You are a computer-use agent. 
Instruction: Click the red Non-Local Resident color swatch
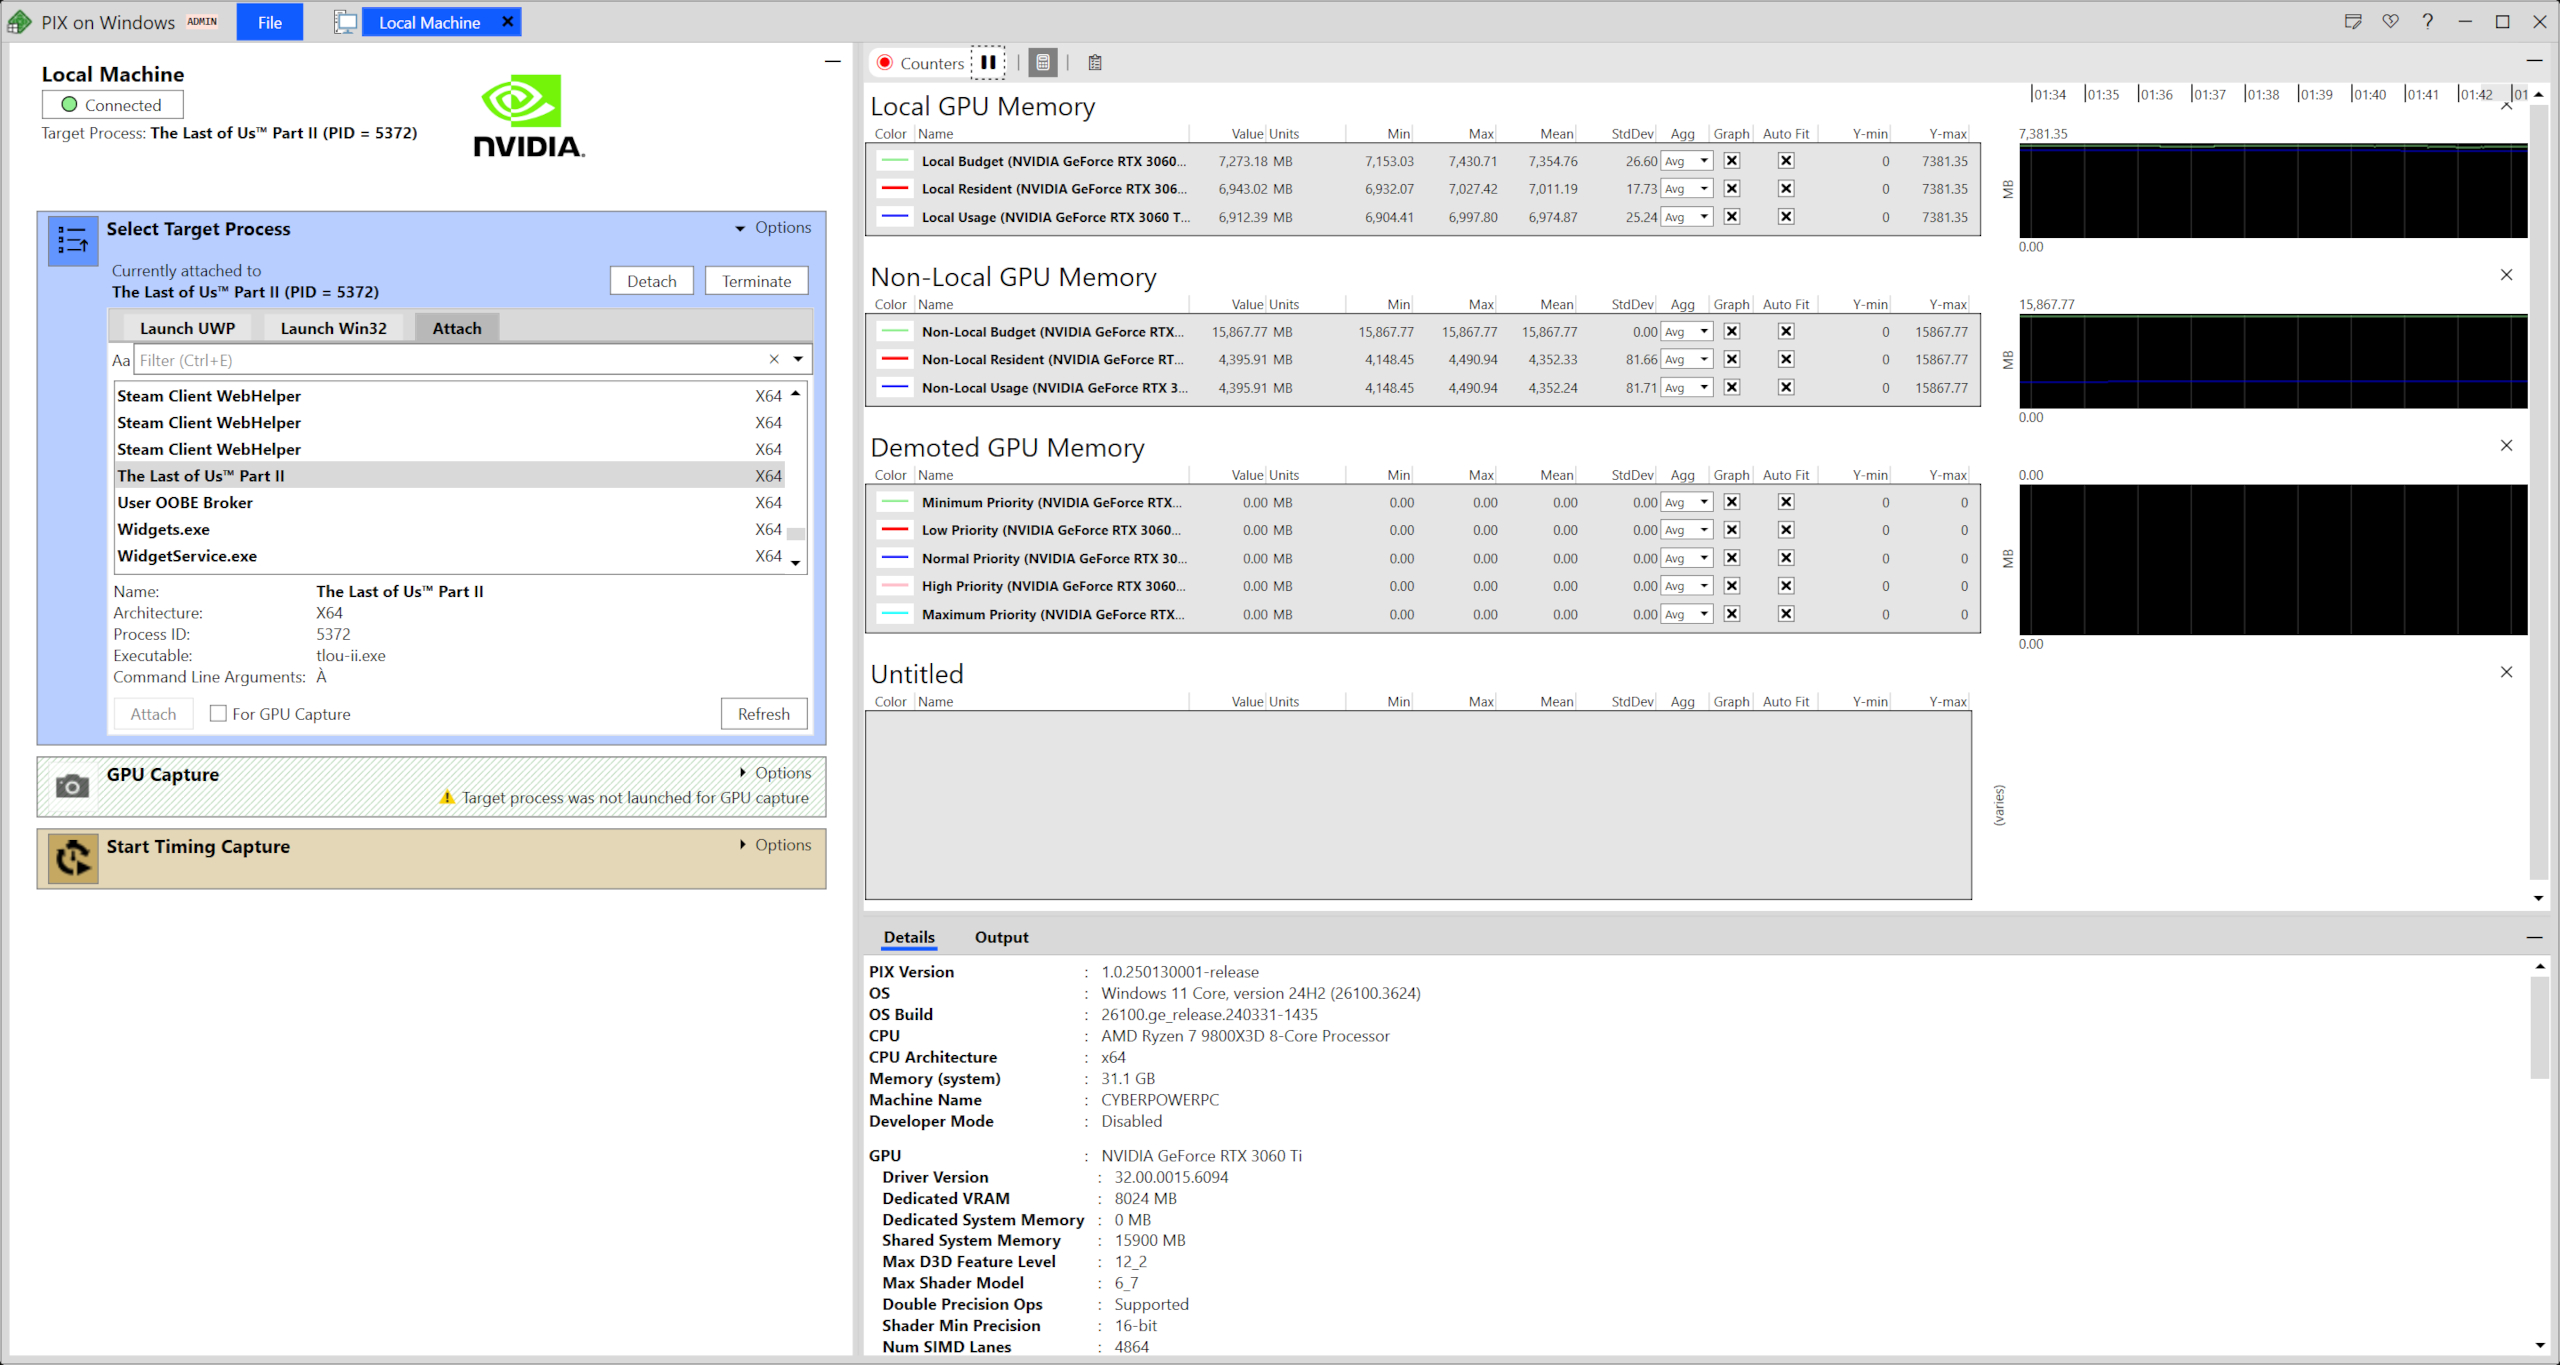pos(895,360)
